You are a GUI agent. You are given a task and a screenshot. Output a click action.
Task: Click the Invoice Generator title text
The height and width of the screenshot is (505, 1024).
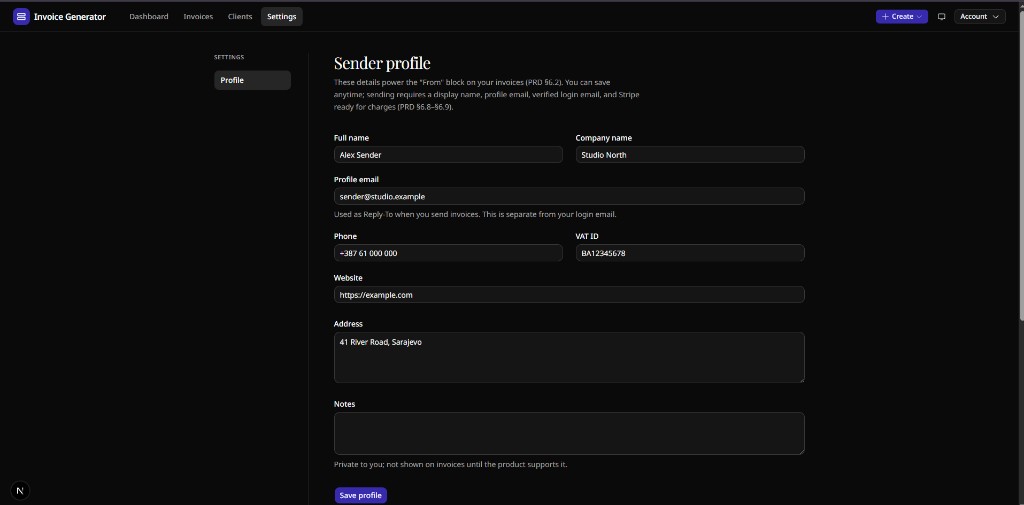(70, 17)
